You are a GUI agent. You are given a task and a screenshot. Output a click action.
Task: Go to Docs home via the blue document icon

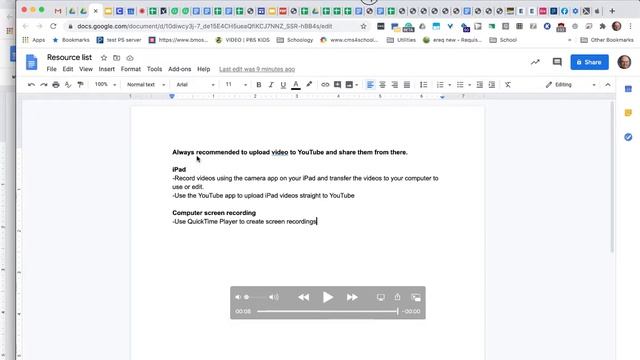[x=31, y=62]
